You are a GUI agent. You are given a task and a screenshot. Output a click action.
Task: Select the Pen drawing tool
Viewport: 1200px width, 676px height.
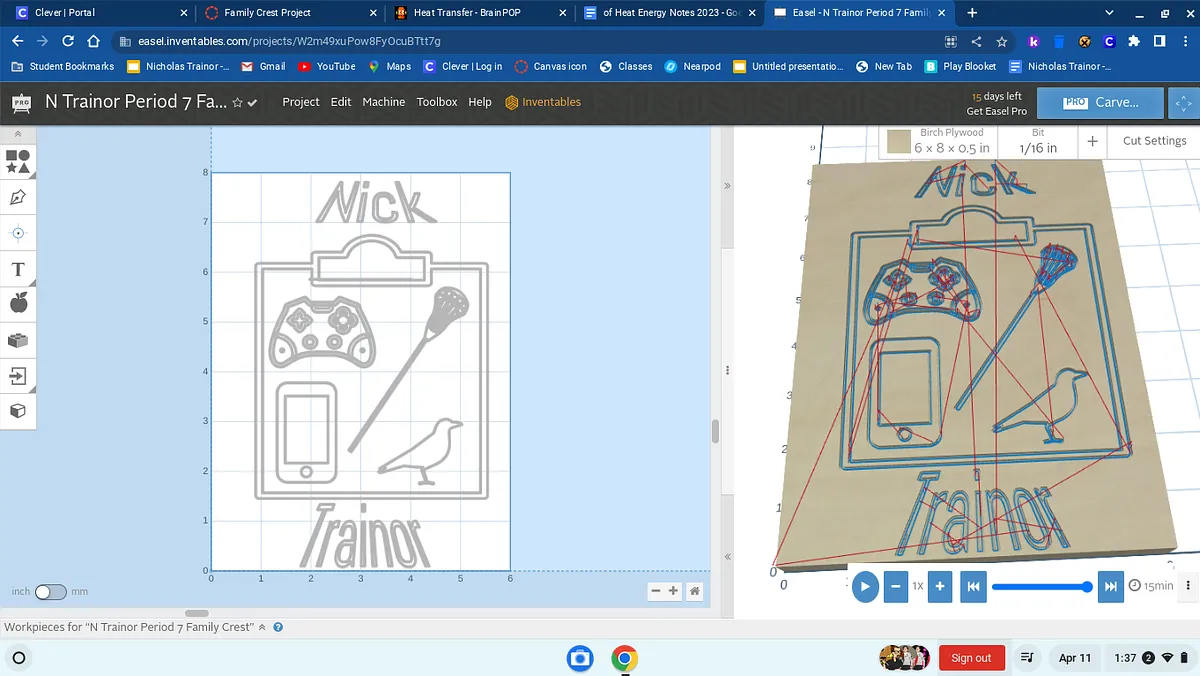pos(18,197)
